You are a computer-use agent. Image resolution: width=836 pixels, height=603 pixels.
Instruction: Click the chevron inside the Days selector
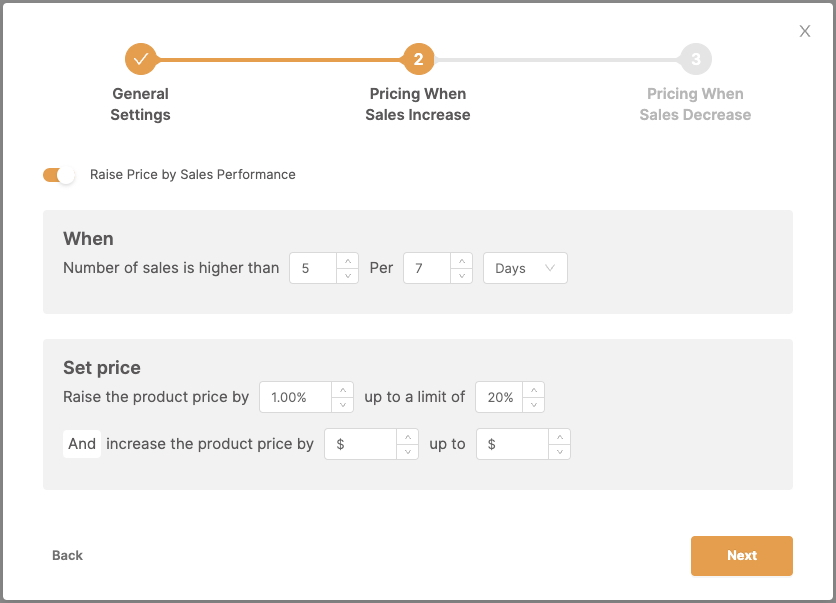click(549, 268)
